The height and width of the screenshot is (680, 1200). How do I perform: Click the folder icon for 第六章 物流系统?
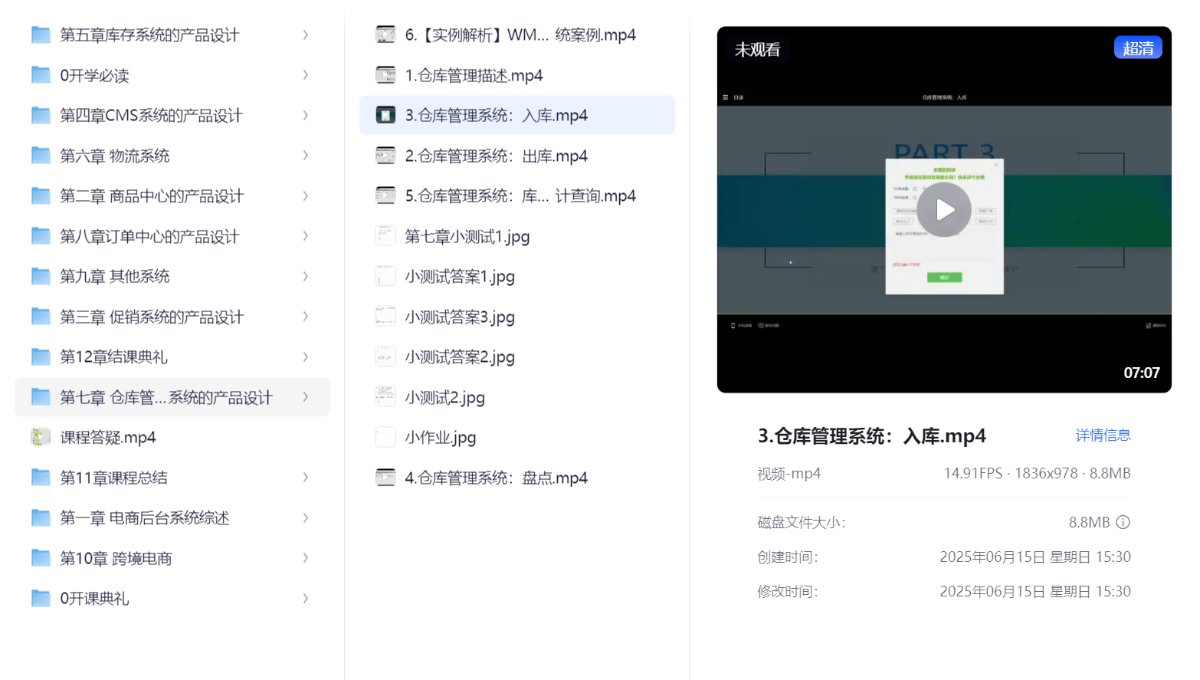41,156
